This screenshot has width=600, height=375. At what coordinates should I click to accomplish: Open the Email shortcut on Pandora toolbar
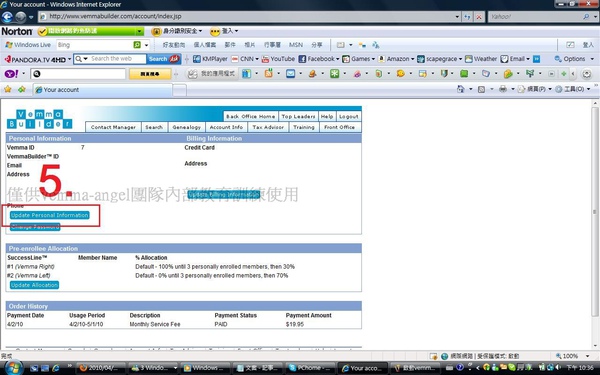(513, 59)
